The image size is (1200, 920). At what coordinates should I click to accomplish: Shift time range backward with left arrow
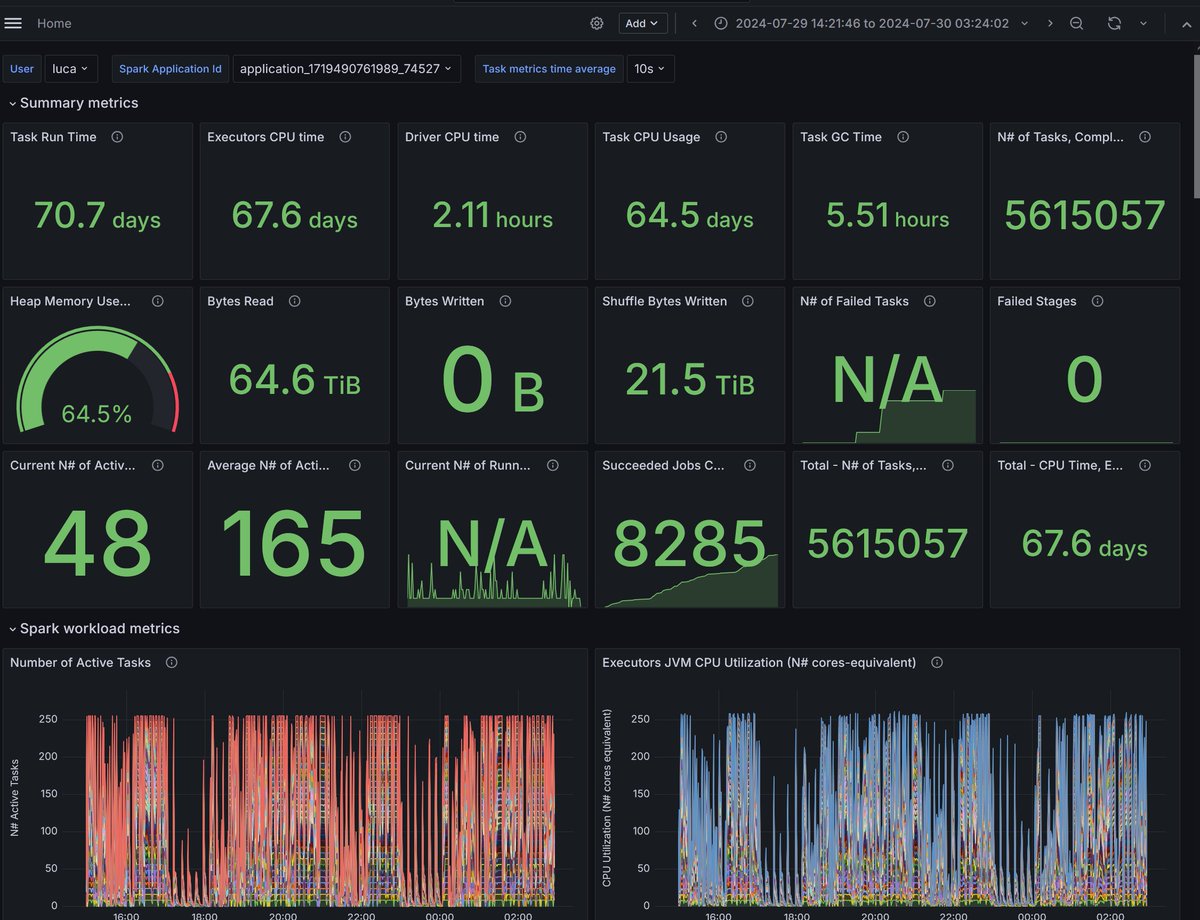click(x=694, y=23)
